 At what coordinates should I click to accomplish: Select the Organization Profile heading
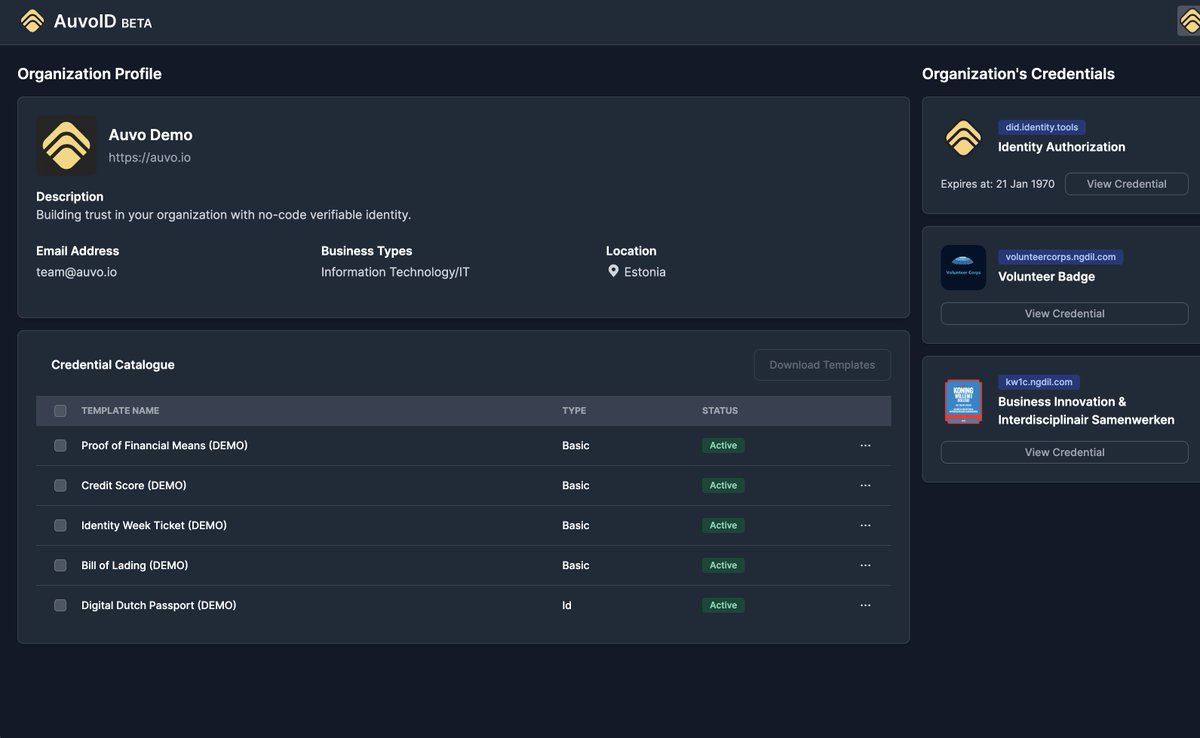point(89,71)
